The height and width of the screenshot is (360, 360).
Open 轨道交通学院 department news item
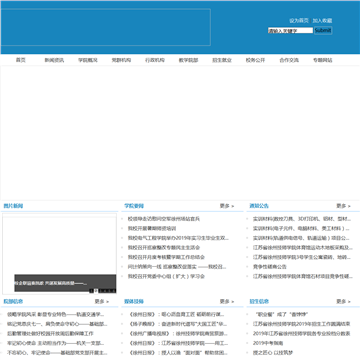click(x=56, y=314)
